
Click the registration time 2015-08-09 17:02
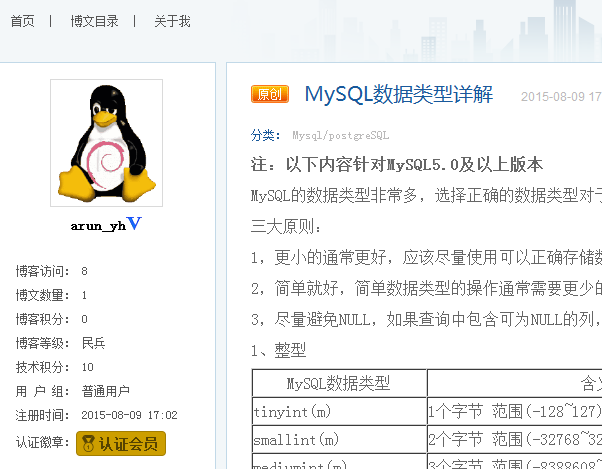[x=129, y=415]
